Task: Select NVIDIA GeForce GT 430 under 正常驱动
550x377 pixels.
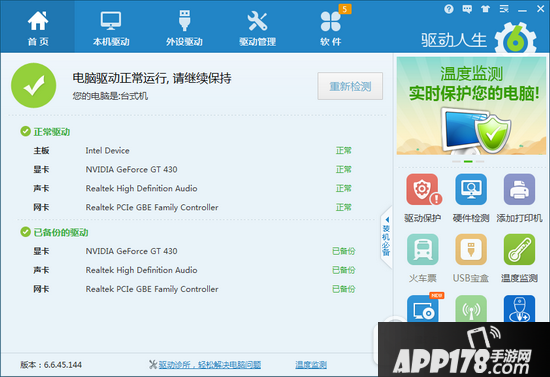Action: [x=194, y=169]
